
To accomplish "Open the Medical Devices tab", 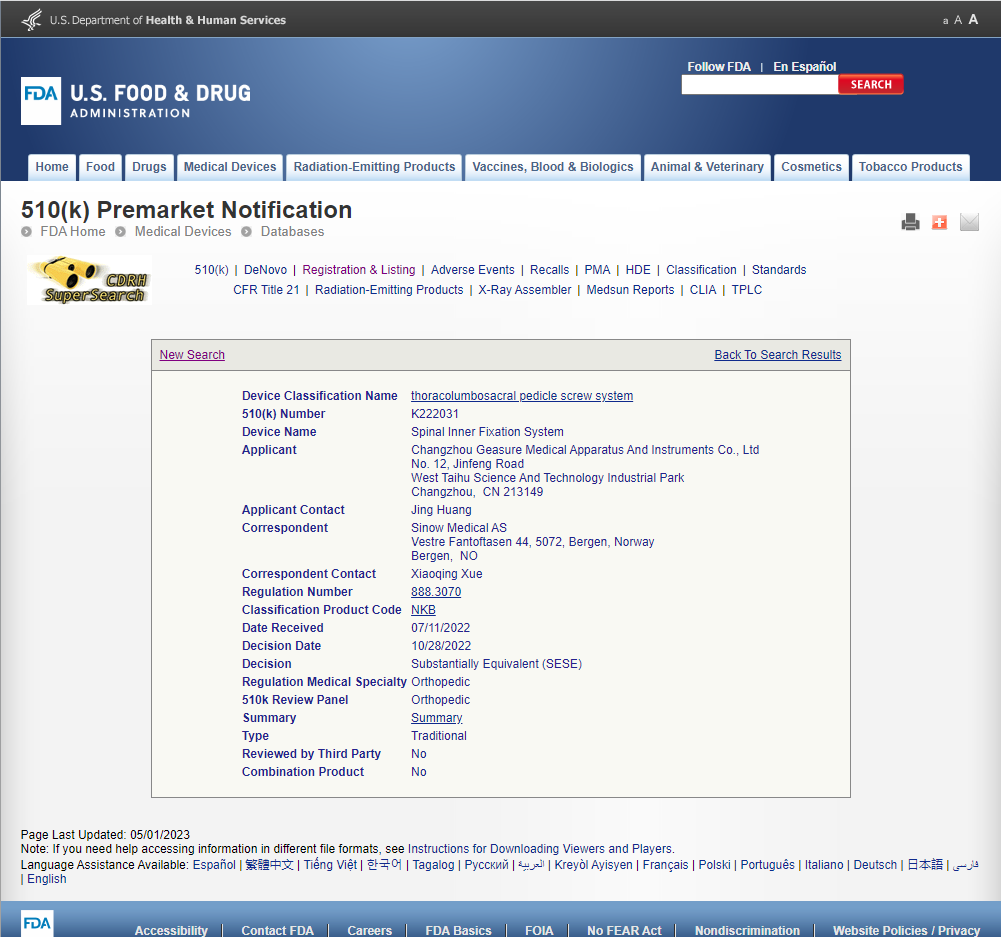I will click(230, 167).
